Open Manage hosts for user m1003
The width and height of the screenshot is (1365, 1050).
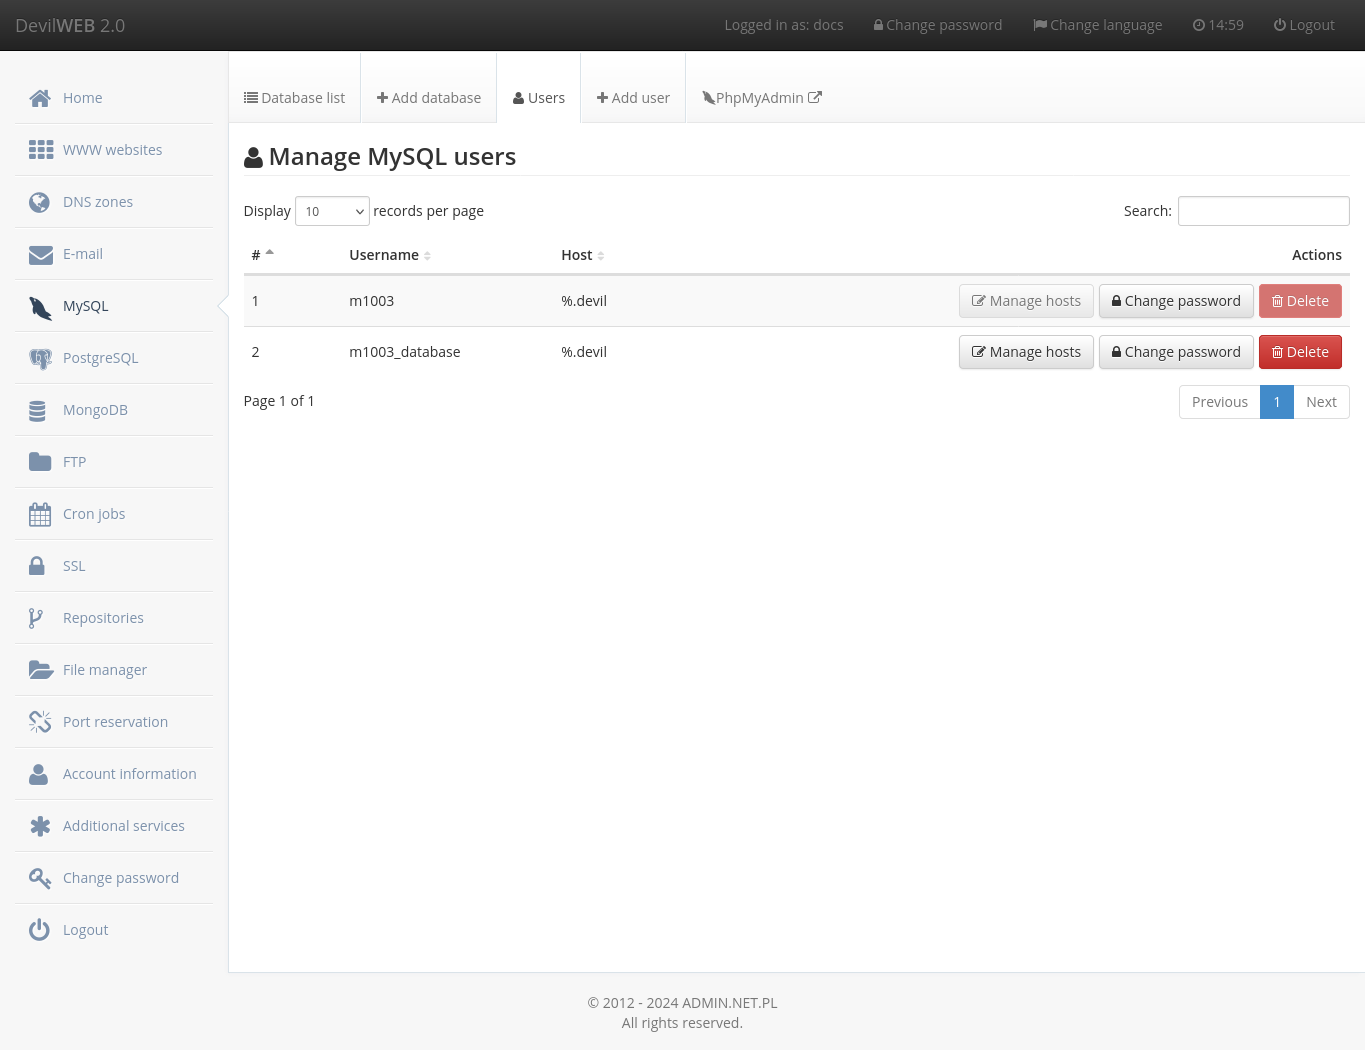click(x=1026, y=300)
